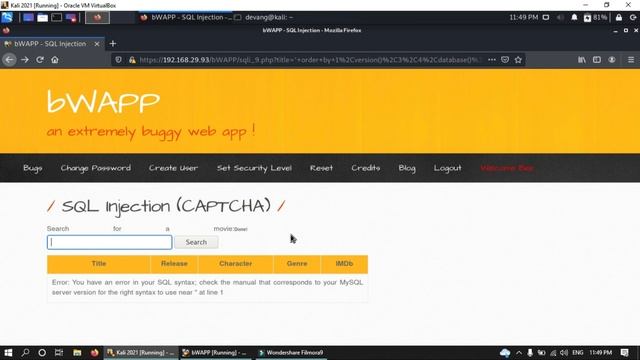Open Windows Task View
Screen dimensions: 640x360
click(x=59, y=353)
